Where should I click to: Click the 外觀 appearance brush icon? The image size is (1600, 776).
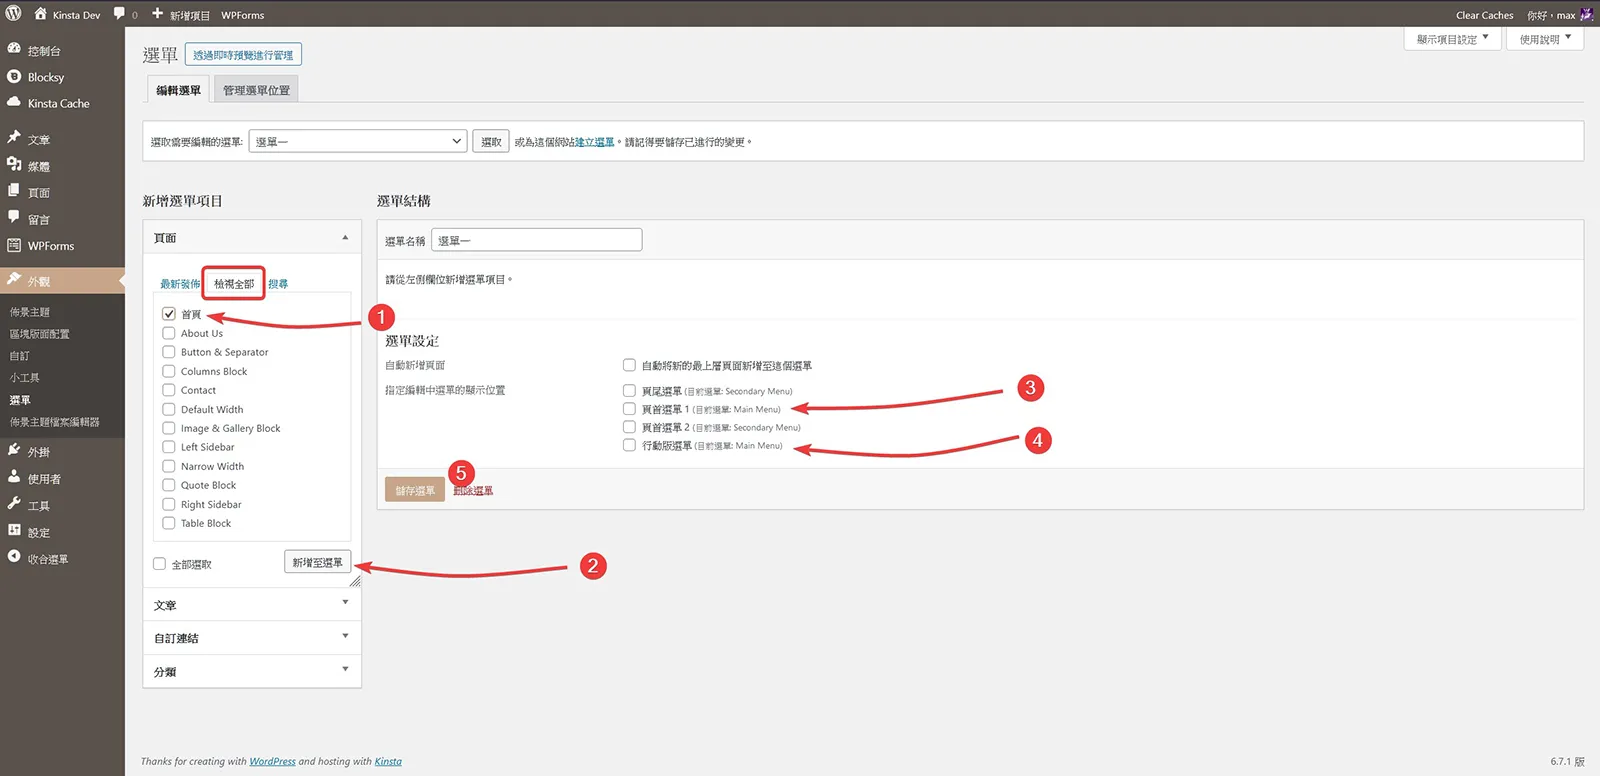pyautogui.click(x=14, y=280)
